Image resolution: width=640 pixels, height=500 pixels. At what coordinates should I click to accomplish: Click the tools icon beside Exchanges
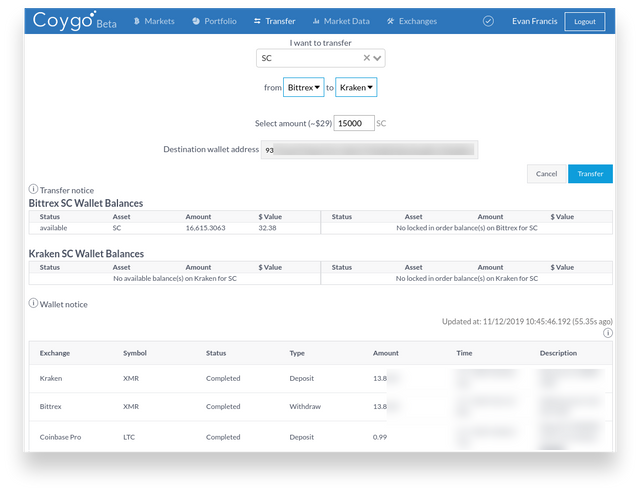pyautogui.click(x=391, y=21)
